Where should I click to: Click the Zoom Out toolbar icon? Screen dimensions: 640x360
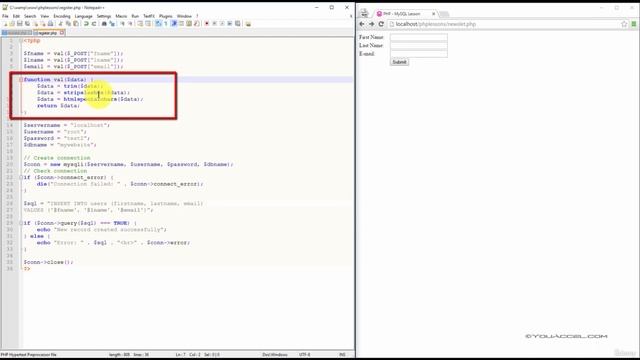130,24
